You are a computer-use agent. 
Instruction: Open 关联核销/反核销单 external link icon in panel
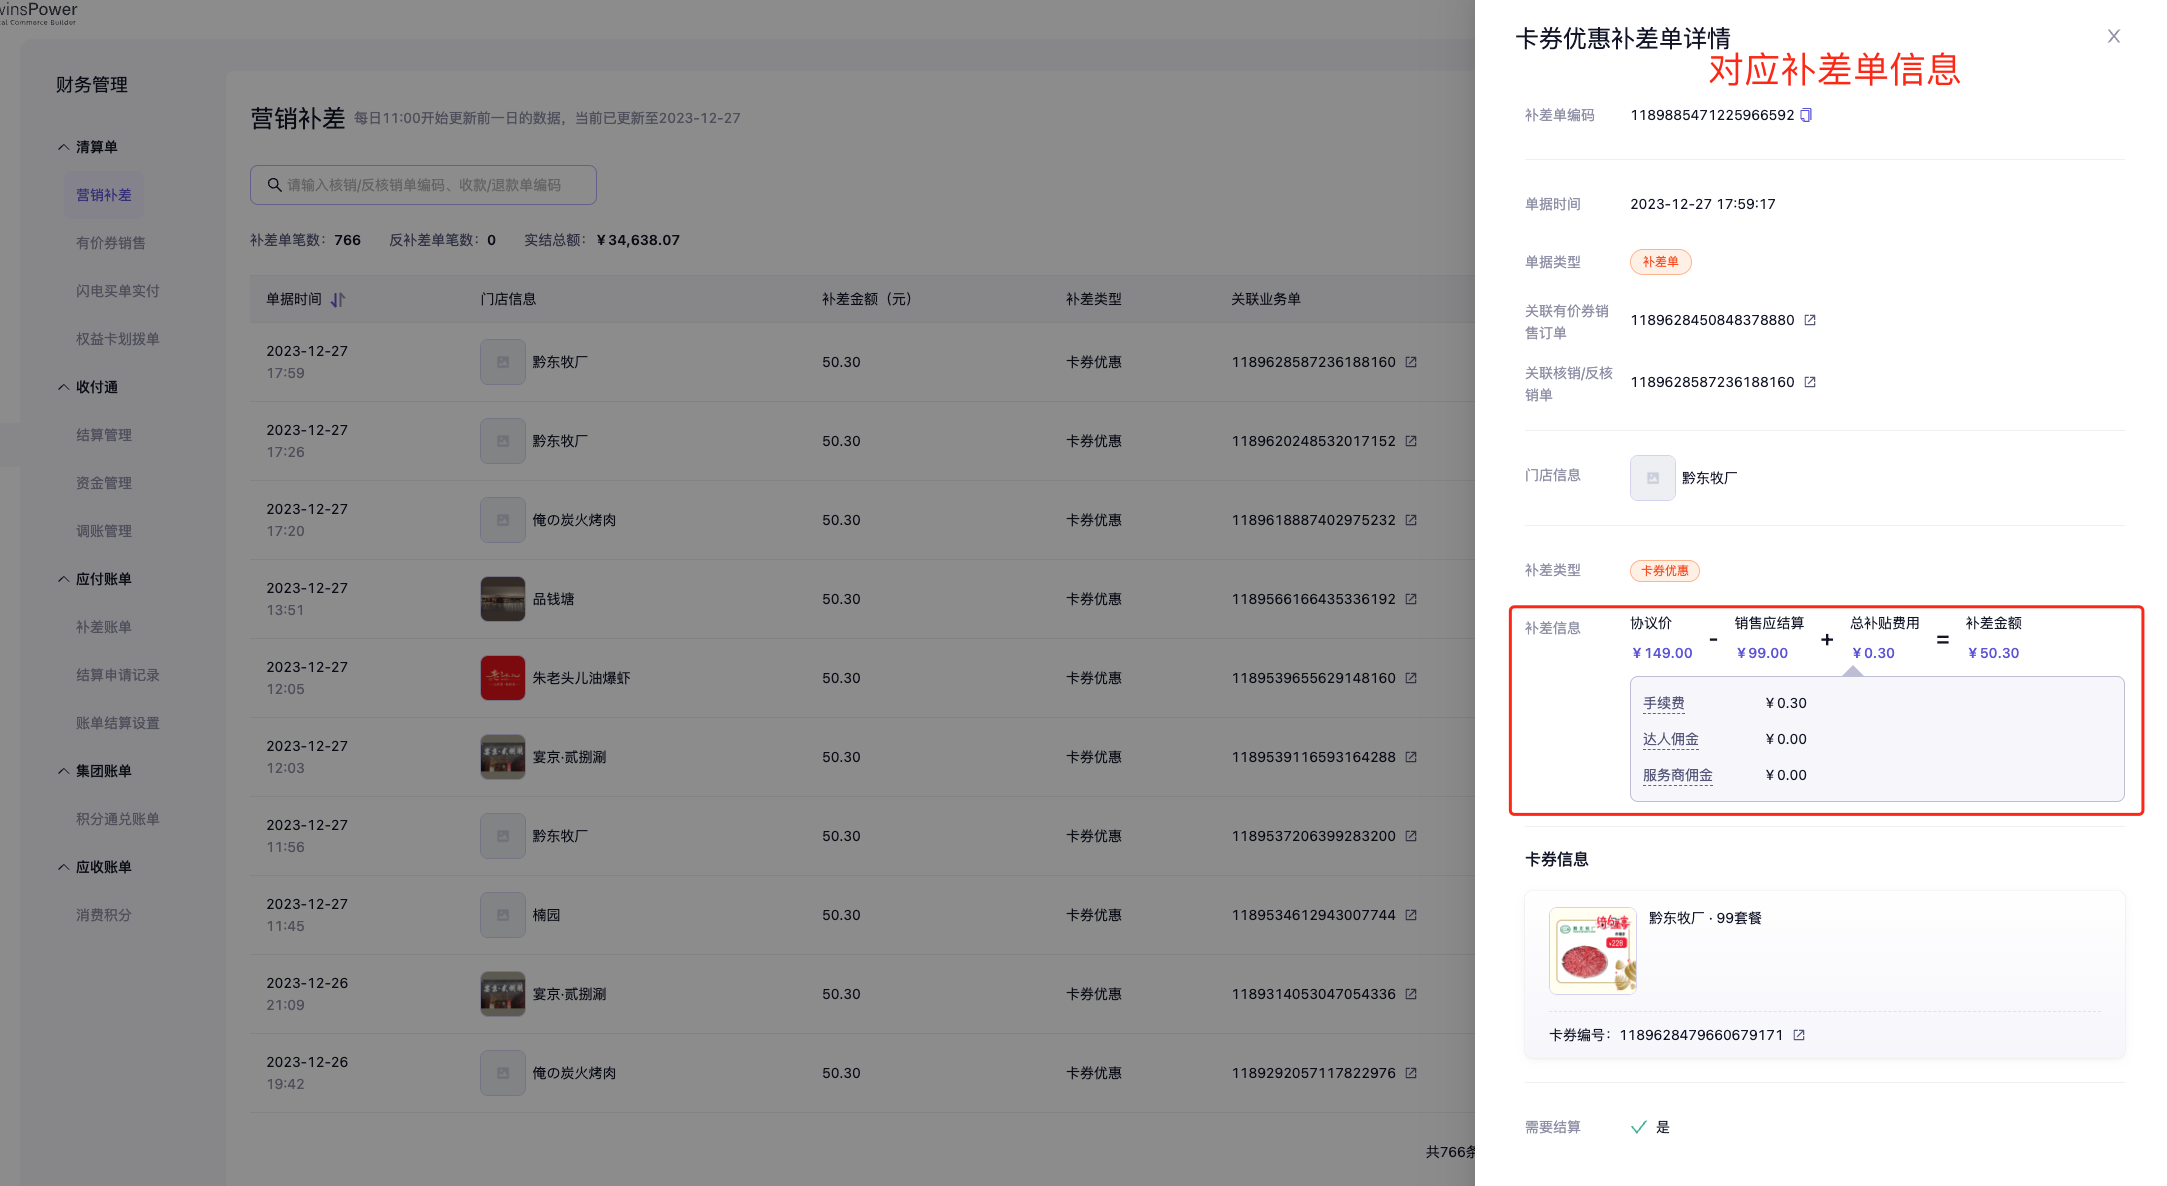(1809, 382)
